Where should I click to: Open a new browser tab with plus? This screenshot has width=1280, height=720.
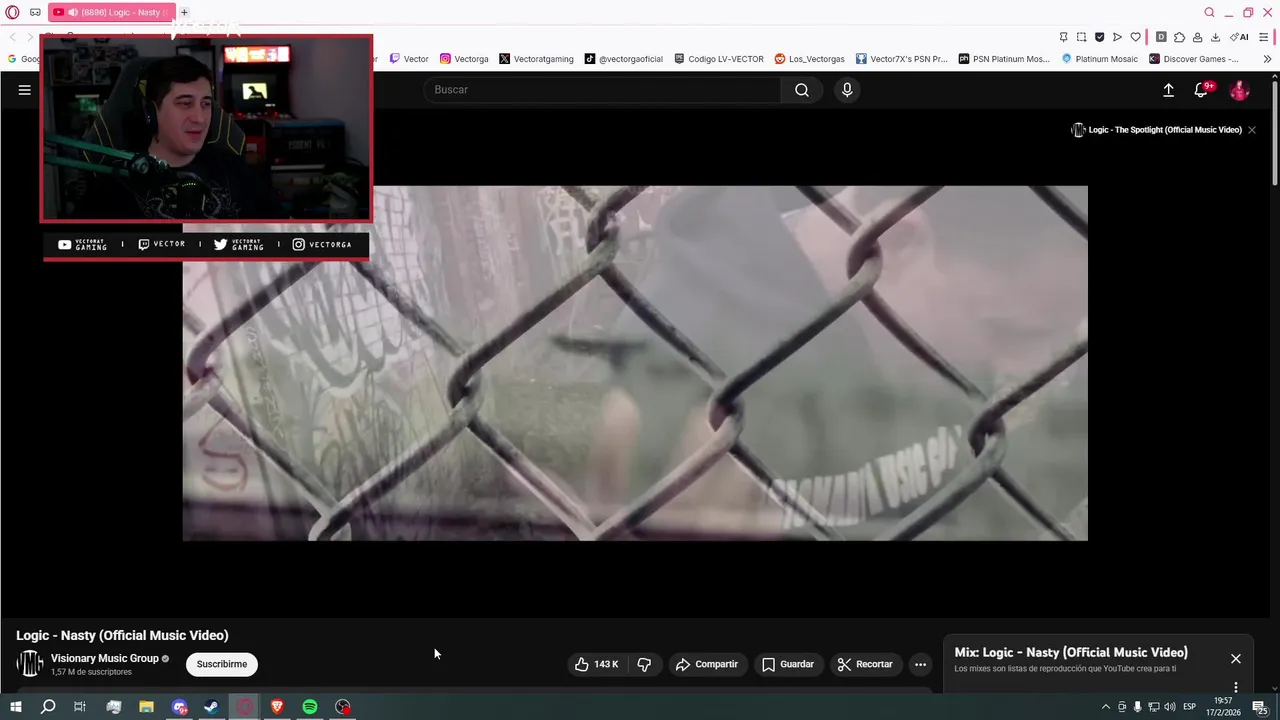coord(184,12)
